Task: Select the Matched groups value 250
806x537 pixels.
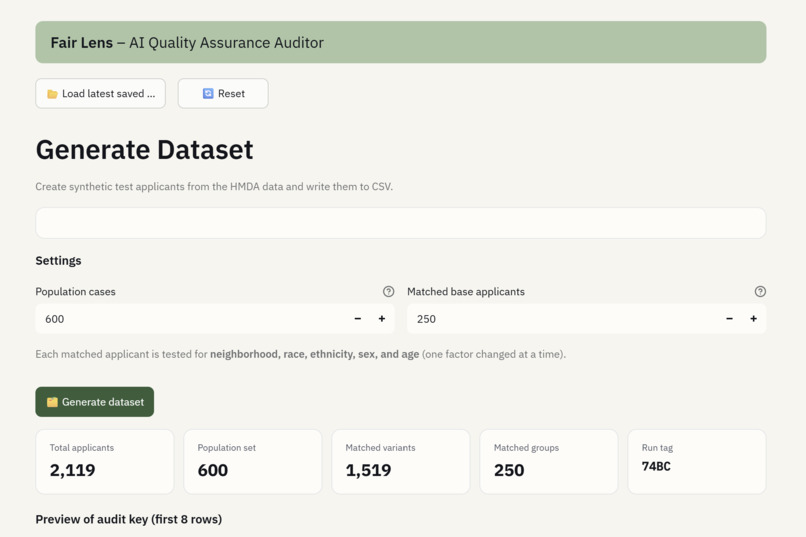Action: pyautogui.click(x=509, y=470)
